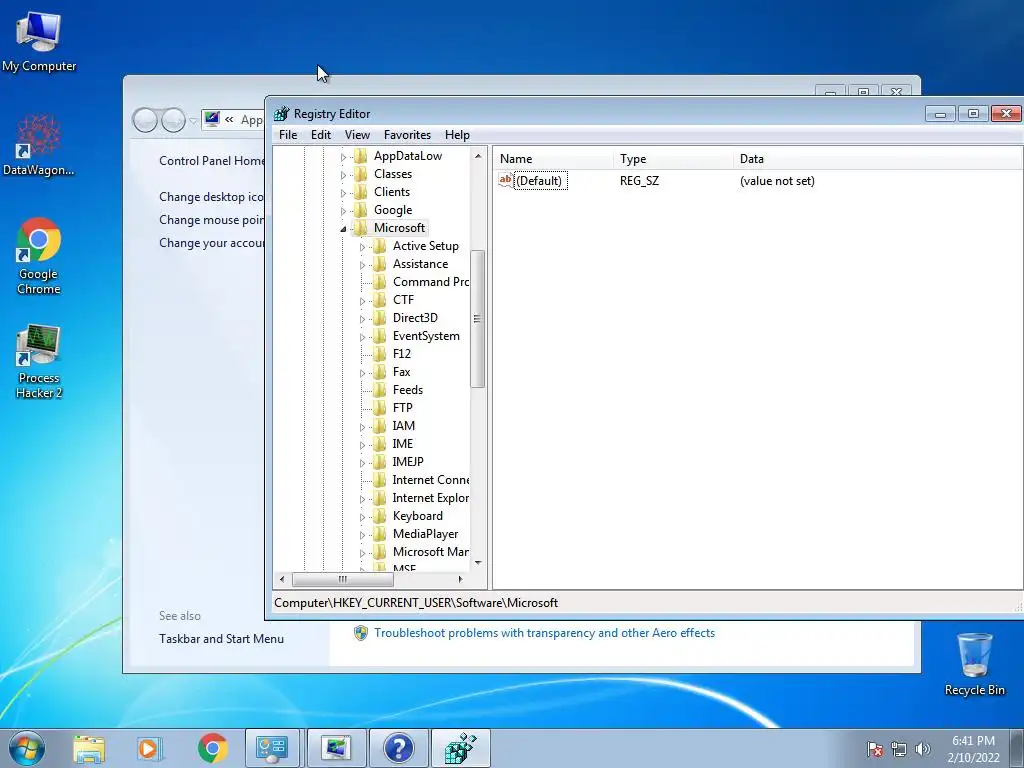
Task: Expand the Internet Explorer key
Action: coord(362,499)
